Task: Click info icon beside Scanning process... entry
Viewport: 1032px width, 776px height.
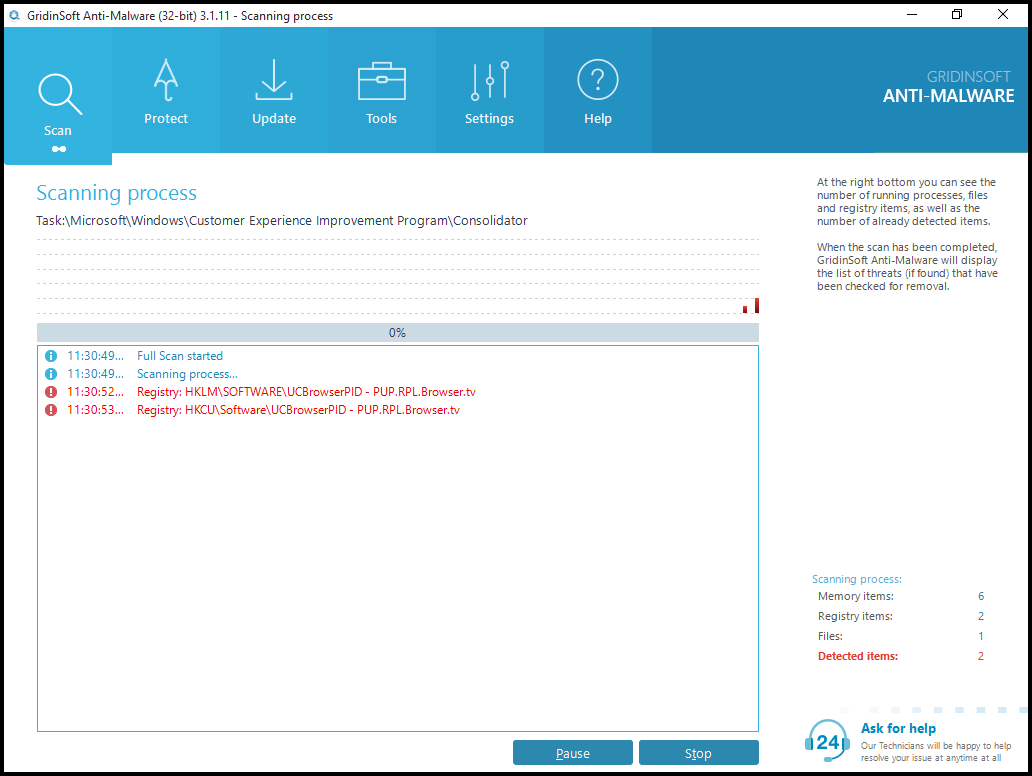Action: (x=51, y=374)
